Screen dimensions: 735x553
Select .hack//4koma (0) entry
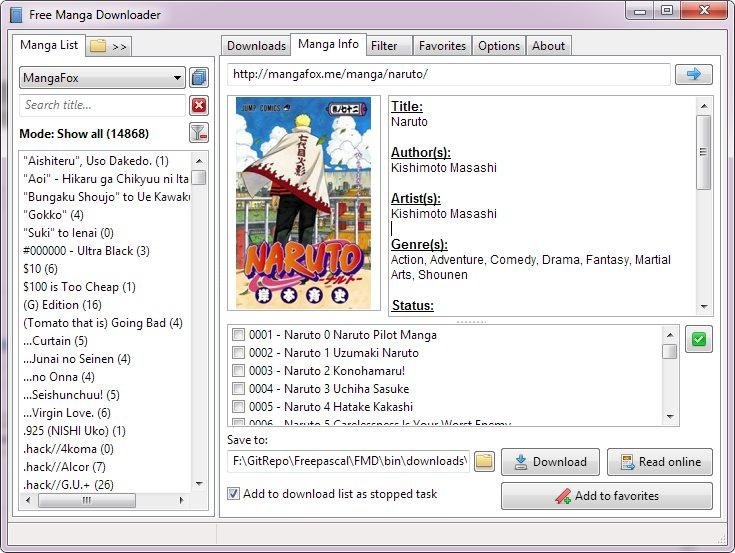[68, 449]
